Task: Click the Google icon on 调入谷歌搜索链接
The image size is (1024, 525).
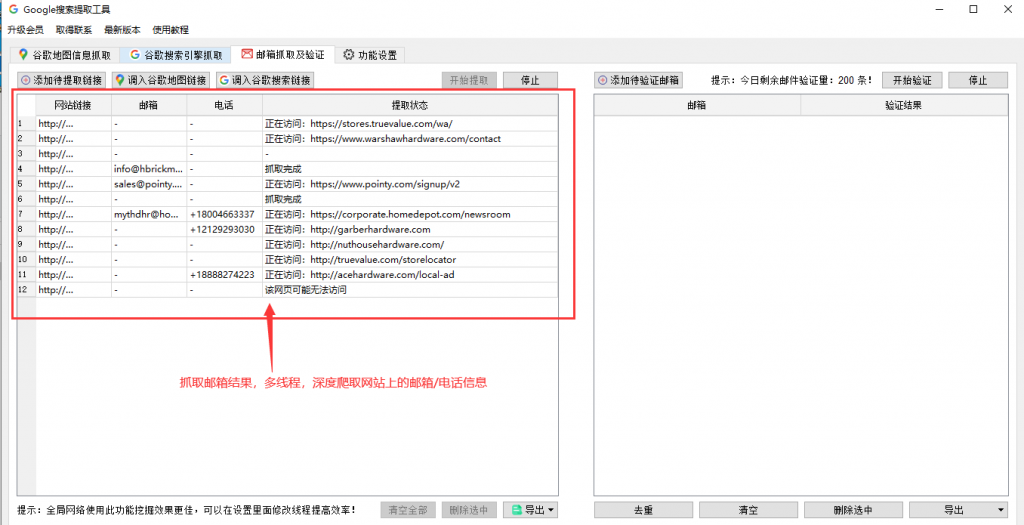Action: 225,80
